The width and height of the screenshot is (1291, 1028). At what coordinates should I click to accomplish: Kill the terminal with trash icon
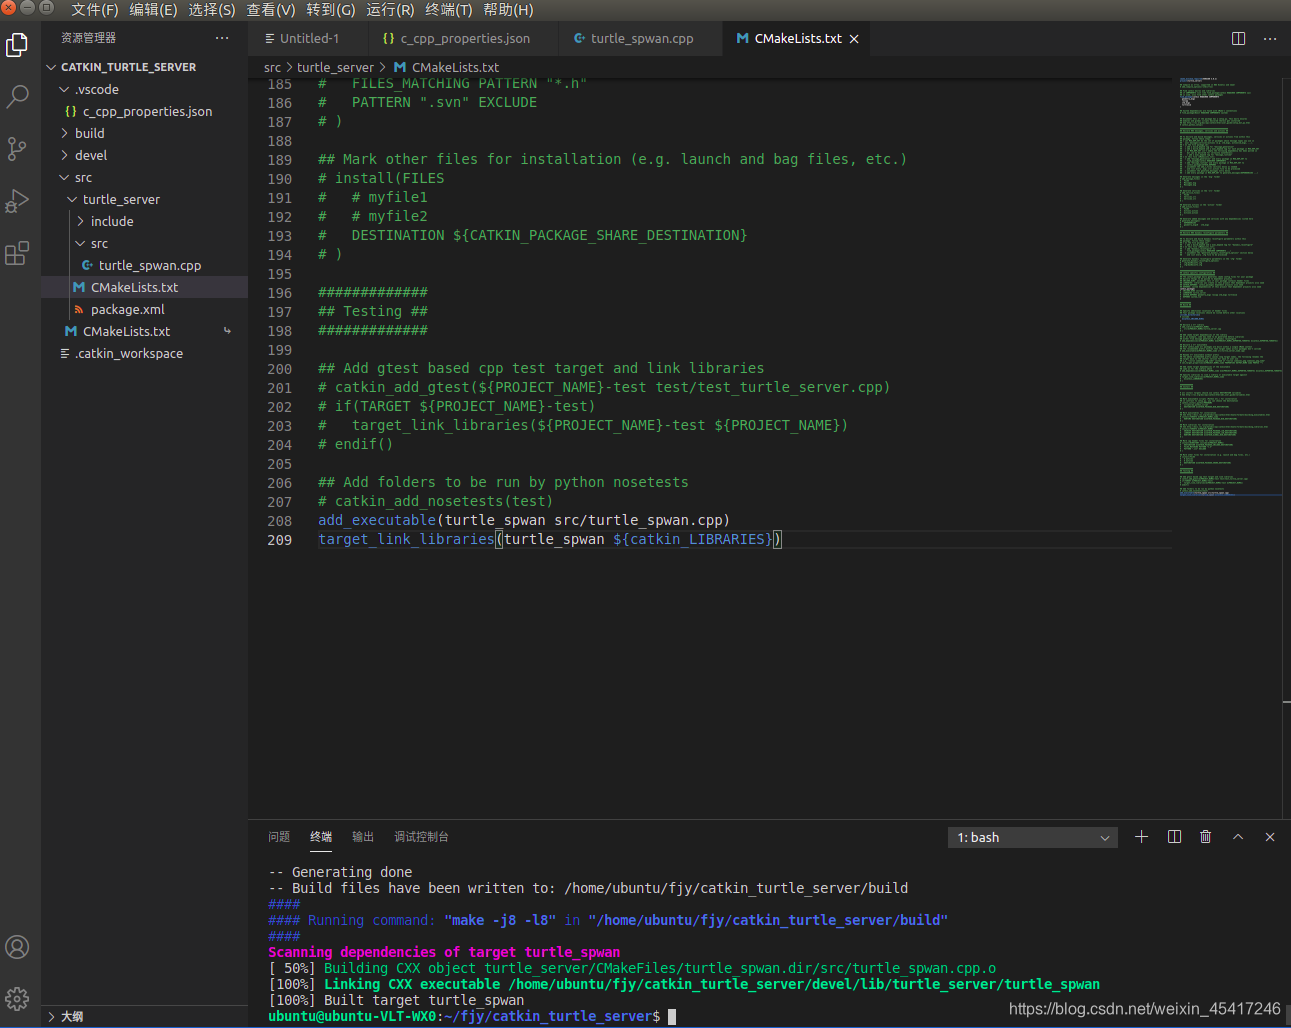pyautogui.click(x=1206, y=837)
